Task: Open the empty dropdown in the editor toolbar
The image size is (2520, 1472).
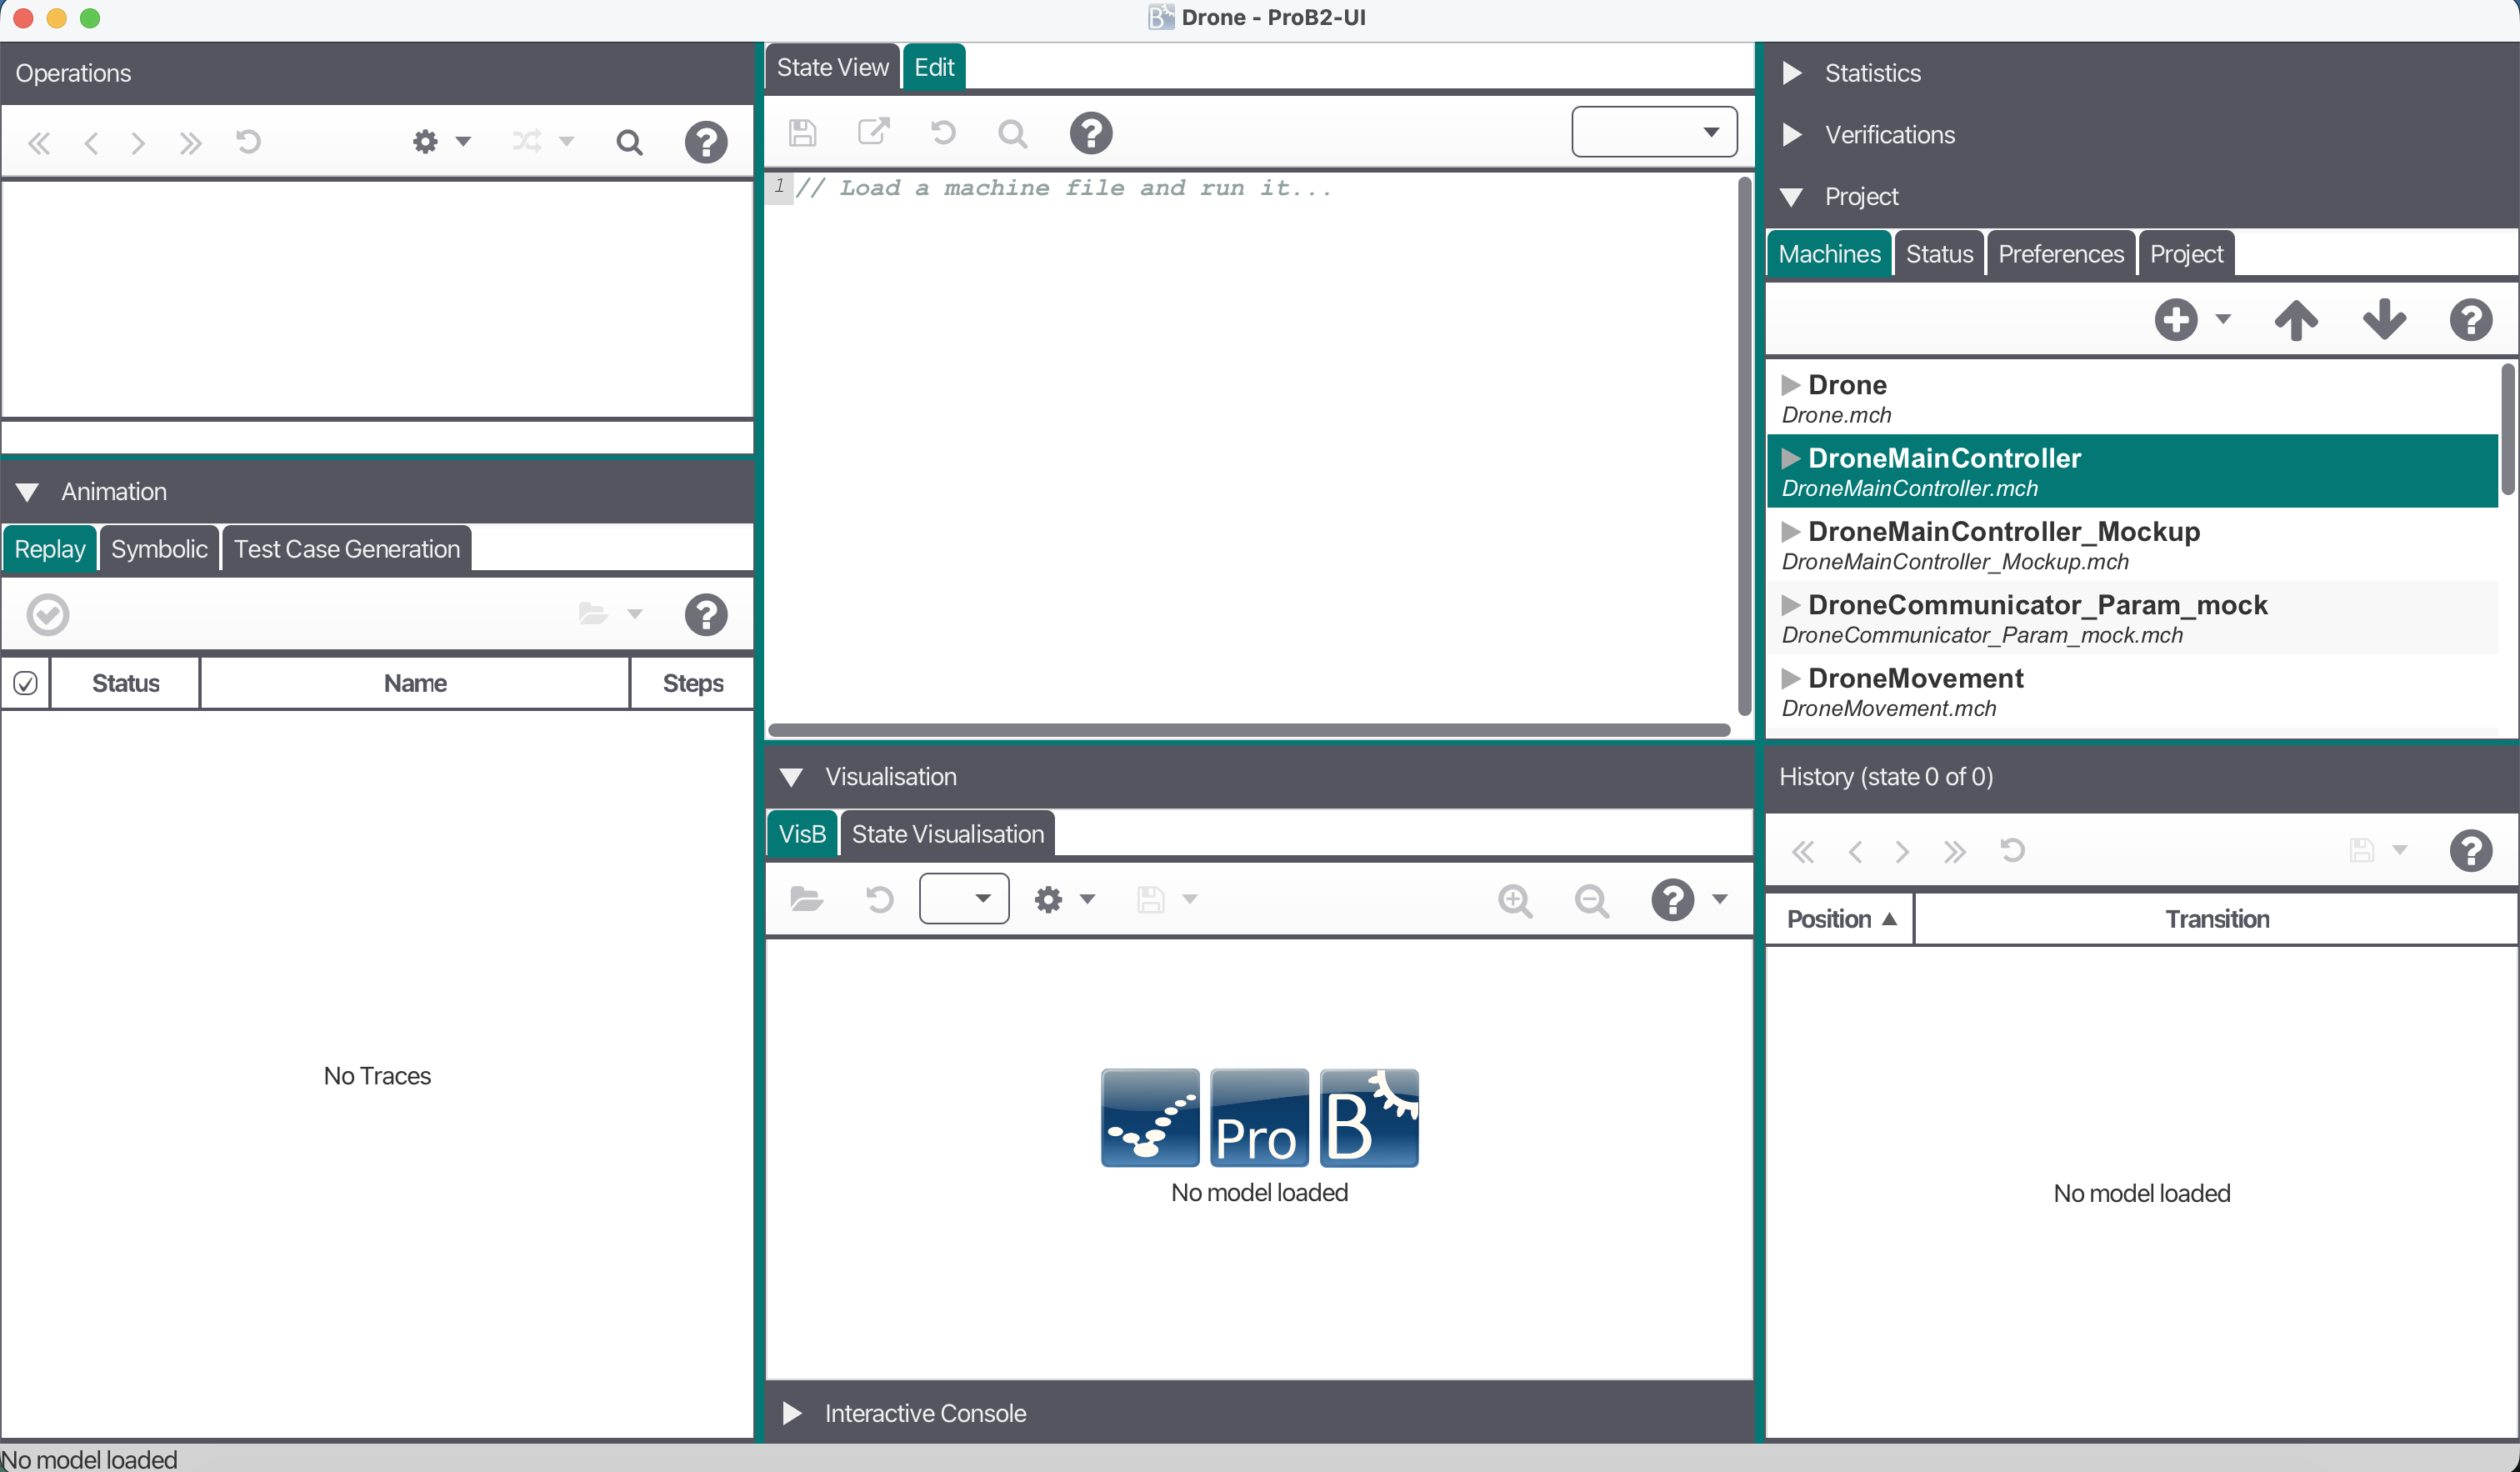Action: pos(1654,132)
